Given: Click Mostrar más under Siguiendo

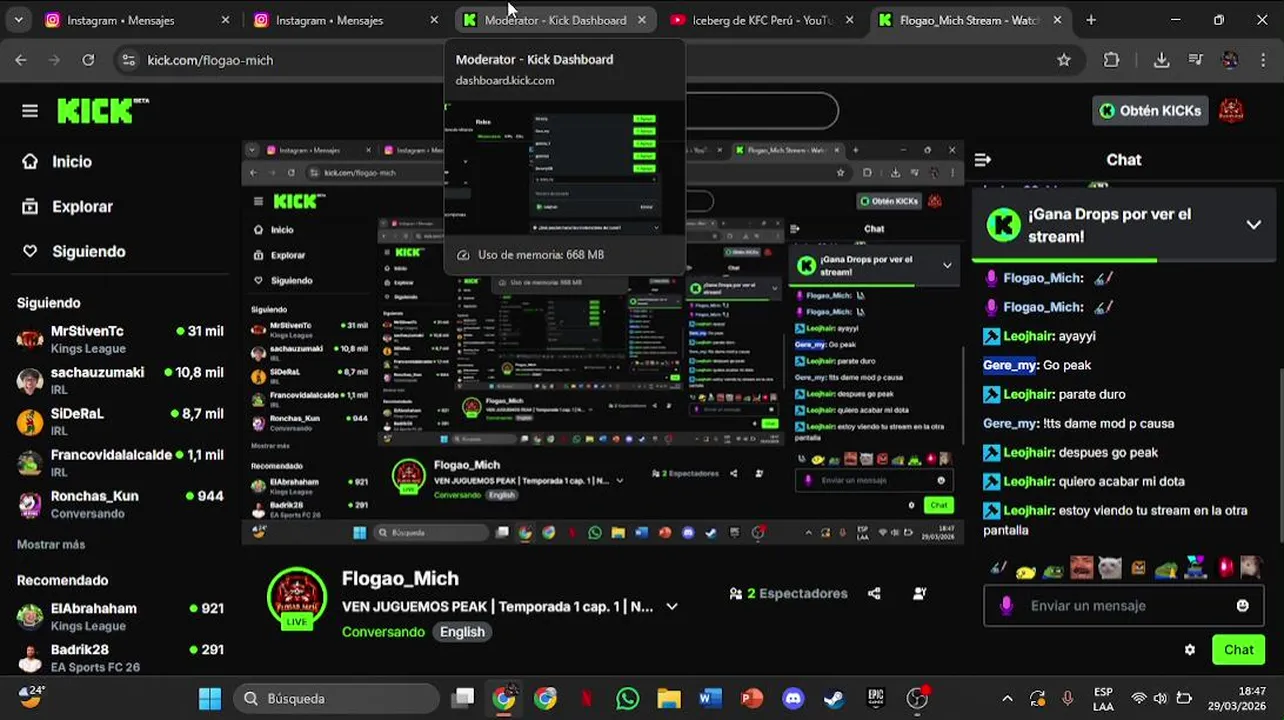Looking at the screenshot, I should click(51, 544).
